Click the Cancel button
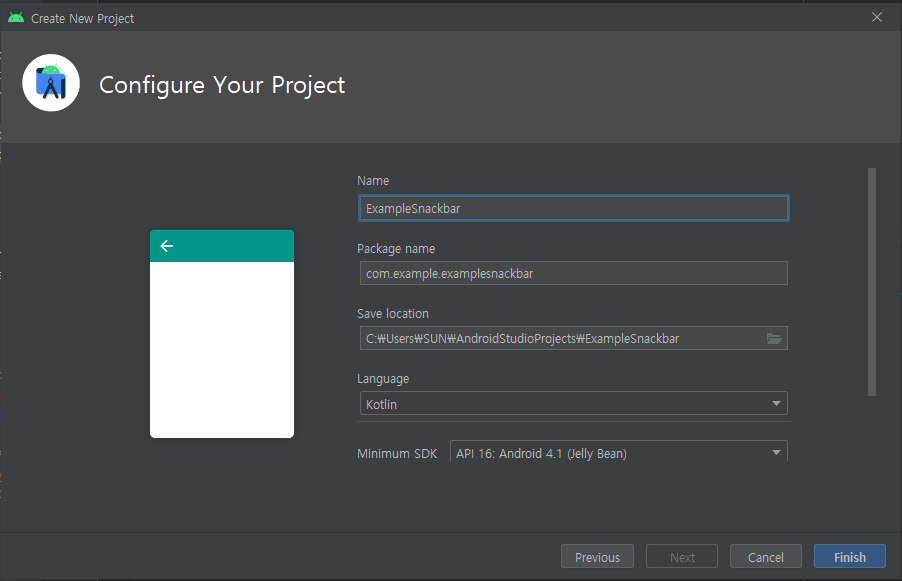Screen dimensions: 902x581 click(x=766, y=556)
